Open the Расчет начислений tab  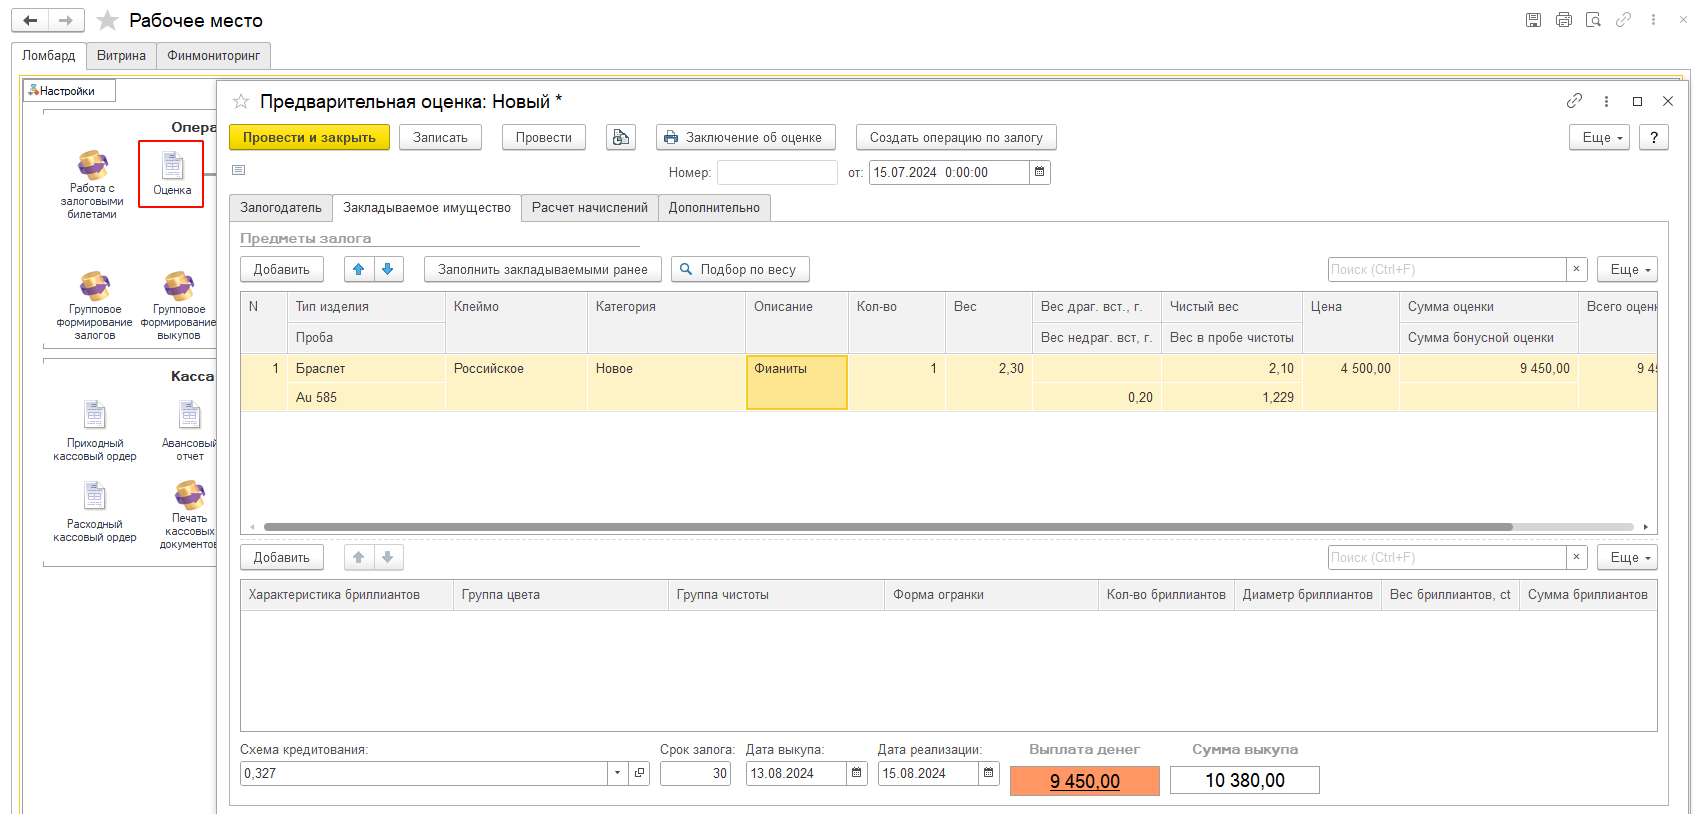(590, 208)
